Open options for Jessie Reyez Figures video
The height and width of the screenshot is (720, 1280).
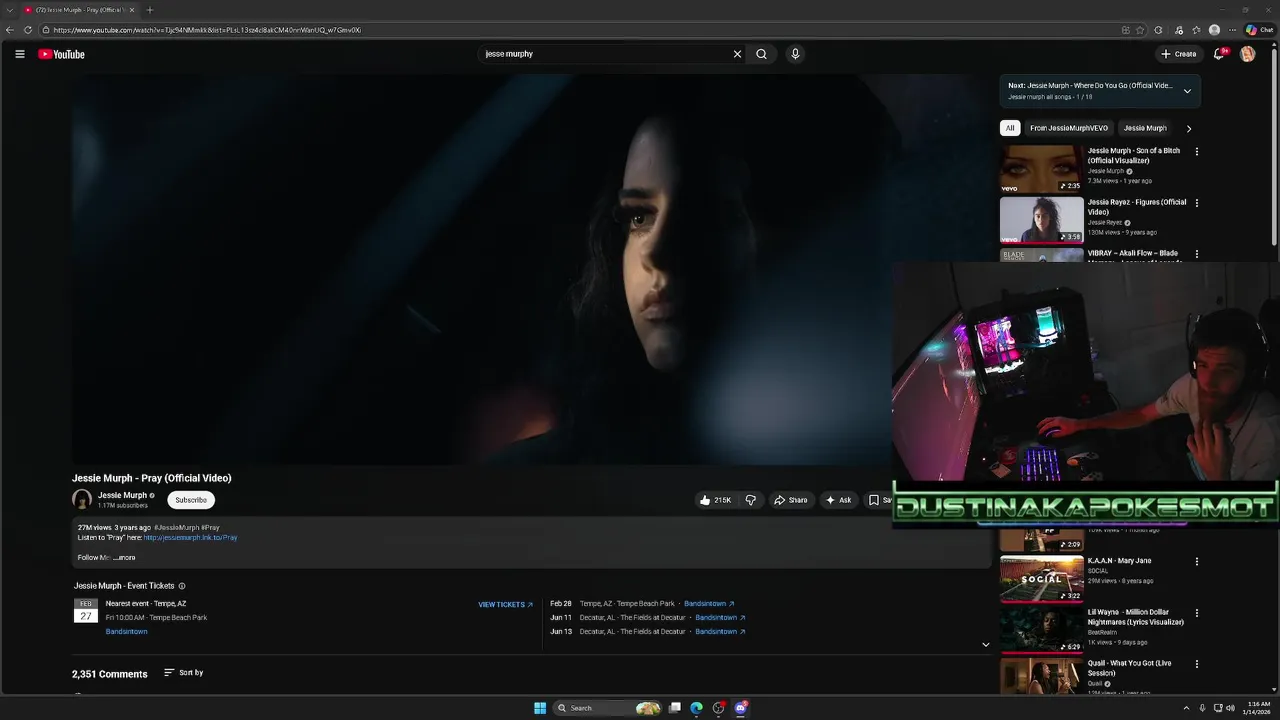[1197, 203]
